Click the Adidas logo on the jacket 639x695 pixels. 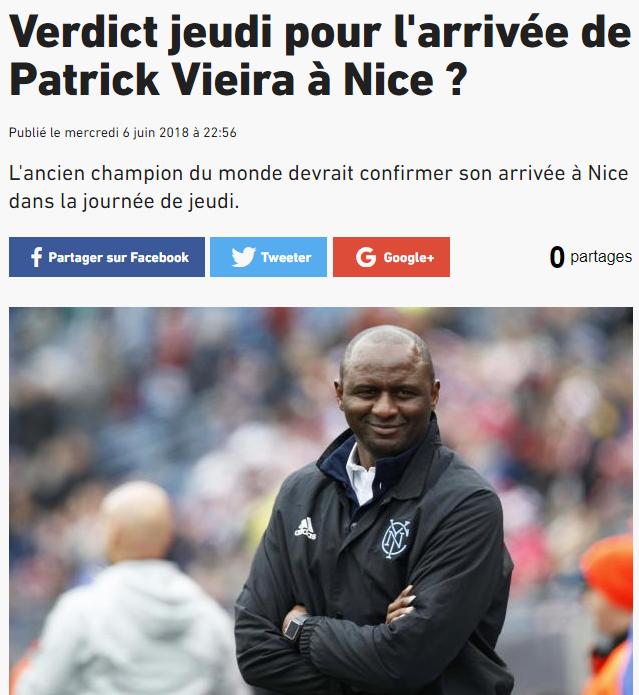(306, 529)
